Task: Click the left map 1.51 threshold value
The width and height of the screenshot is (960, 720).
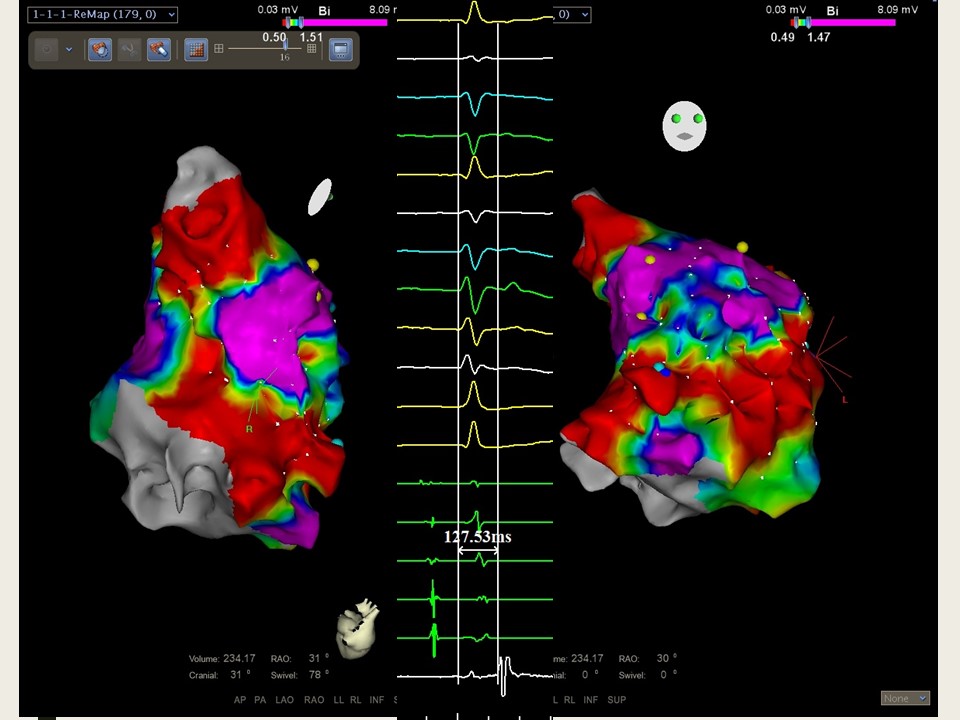Action: 311,37
